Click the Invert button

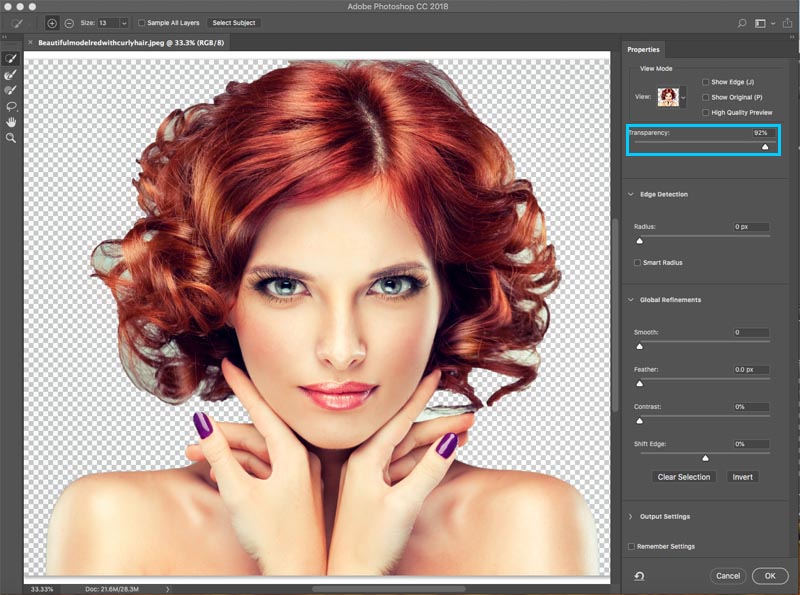tap(742, 477)
